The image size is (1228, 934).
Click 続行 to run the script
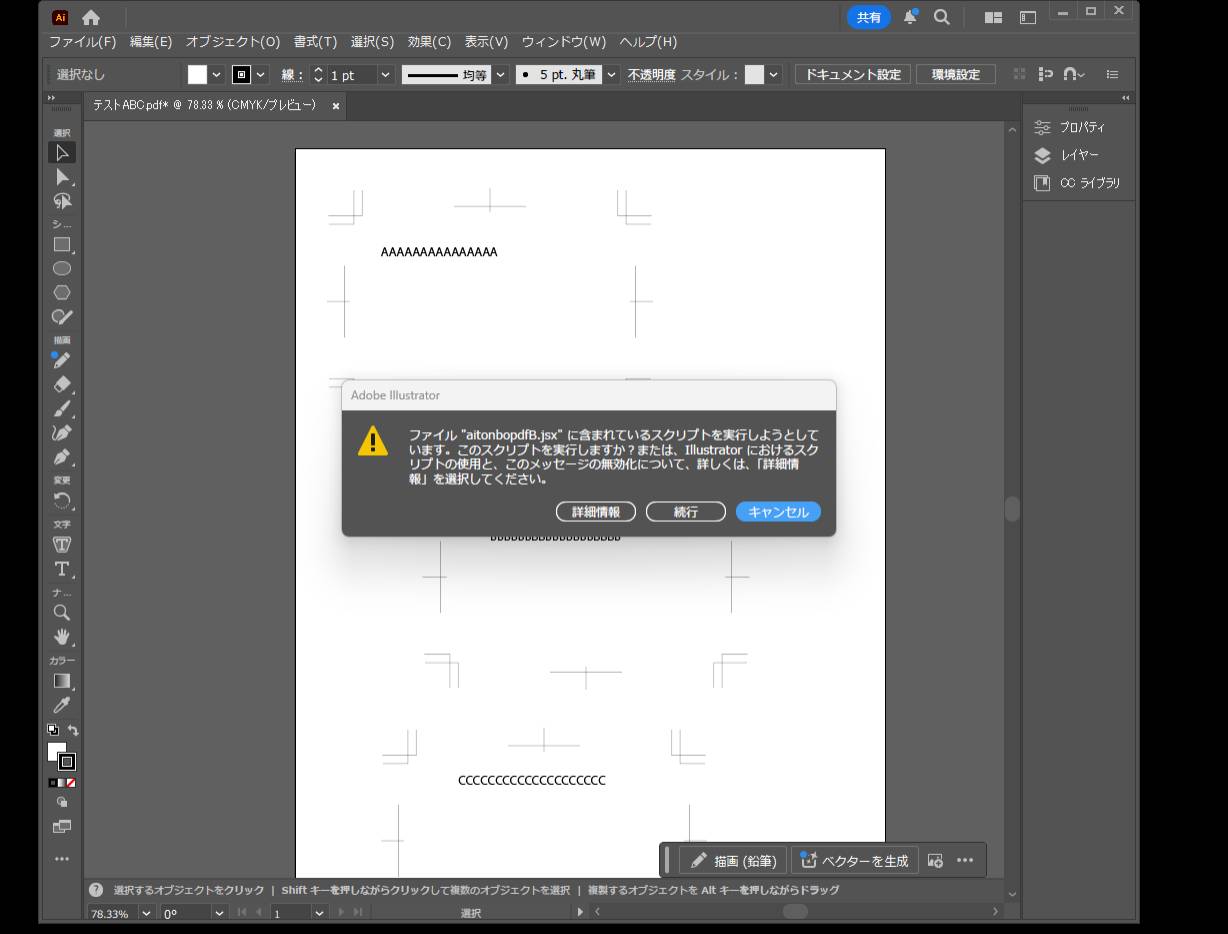point(685,512)
